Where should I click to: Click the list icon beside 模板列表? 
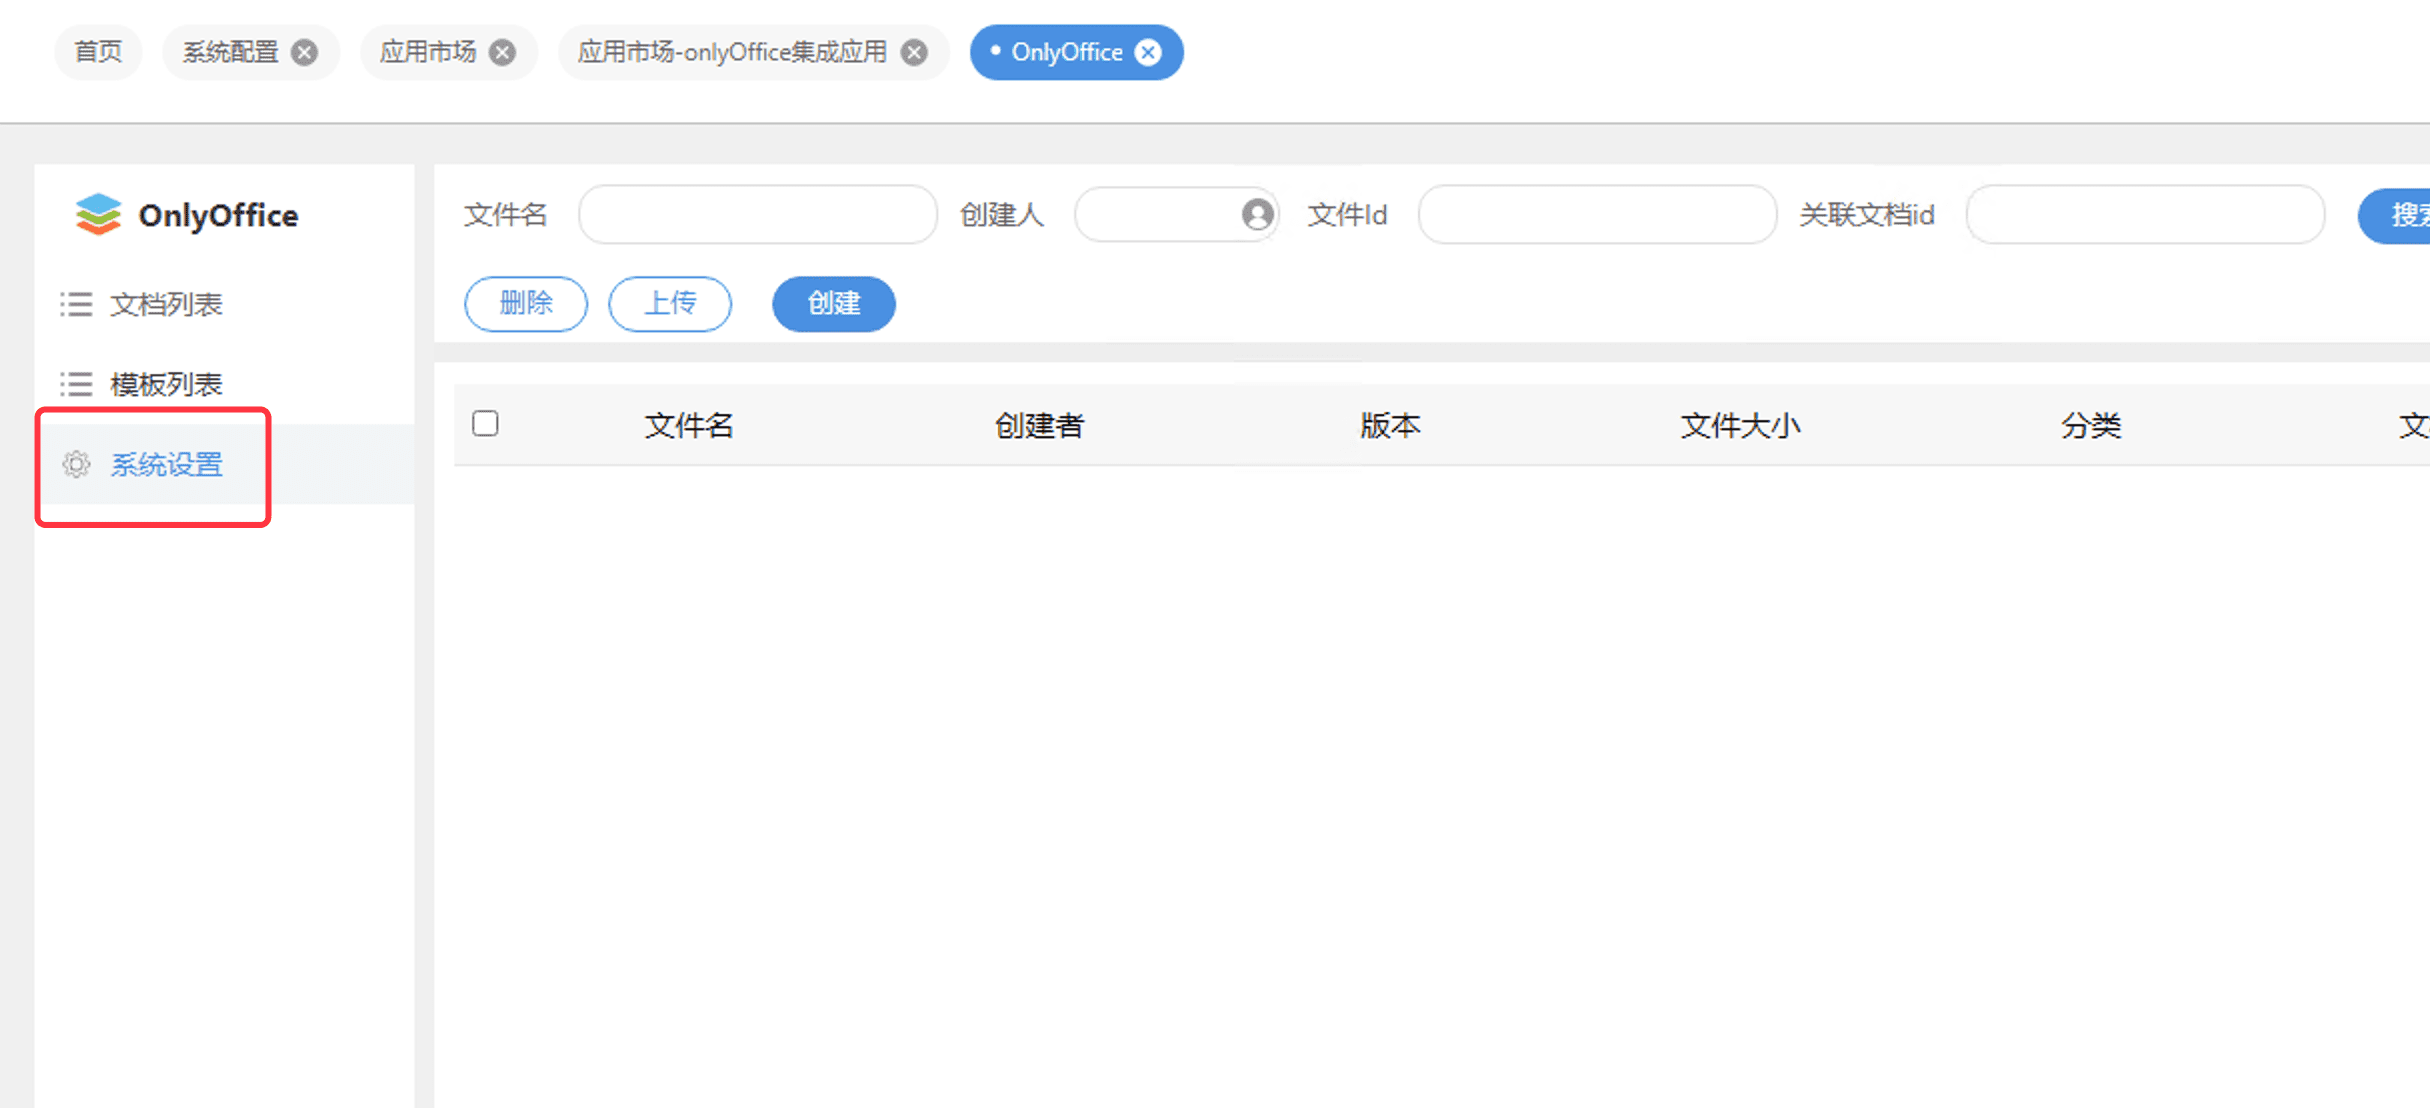click(x=75, y=383)
